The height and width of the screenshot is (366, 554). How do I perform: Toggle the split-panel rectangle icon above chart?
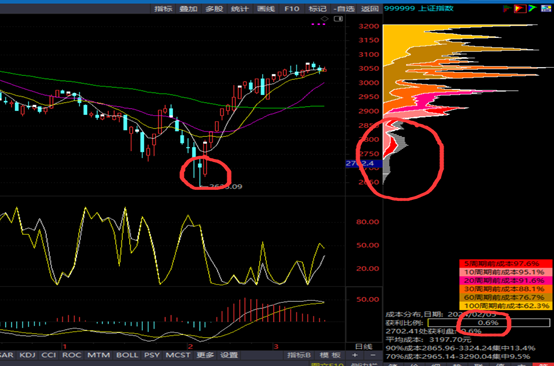tap(338, 19)
